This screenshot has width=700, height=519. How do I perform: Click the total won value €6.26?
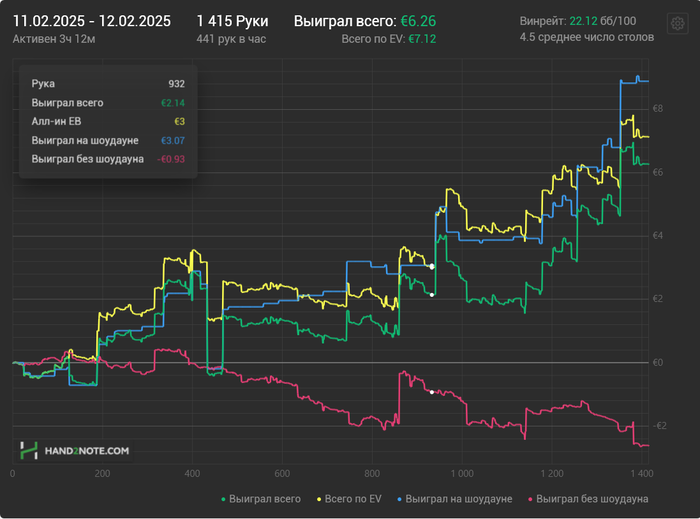point(418,21)
